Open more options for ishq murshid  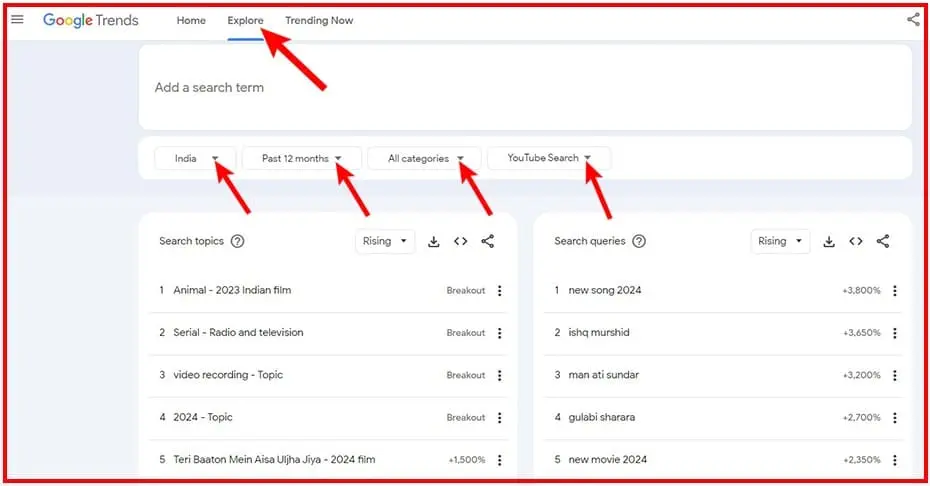coord(894,333)
